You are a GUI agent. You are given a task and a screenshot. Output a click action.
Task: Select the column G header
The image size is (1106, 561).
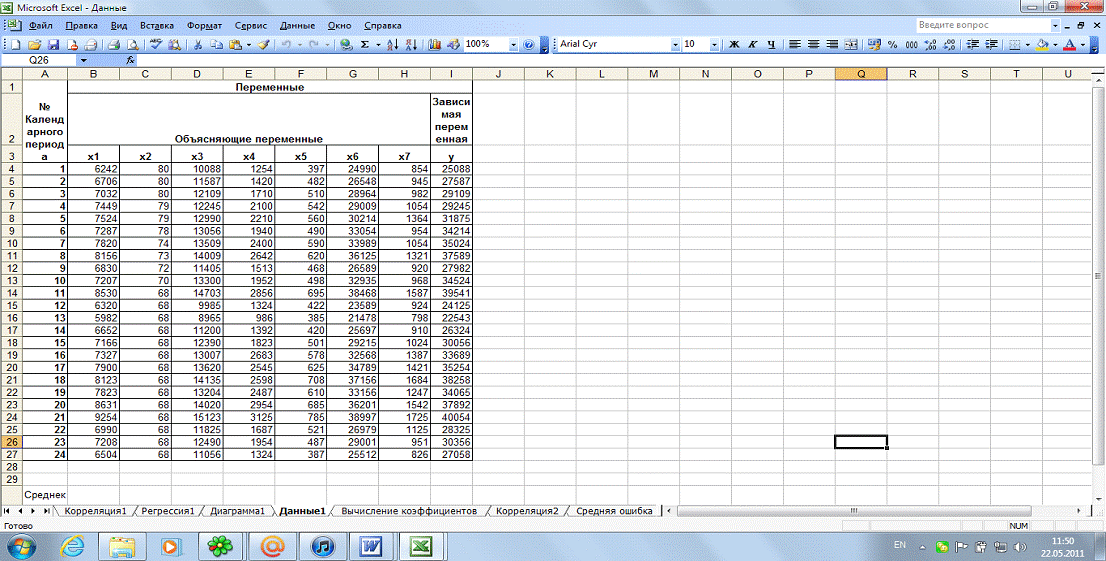click(x=354, y=75)
